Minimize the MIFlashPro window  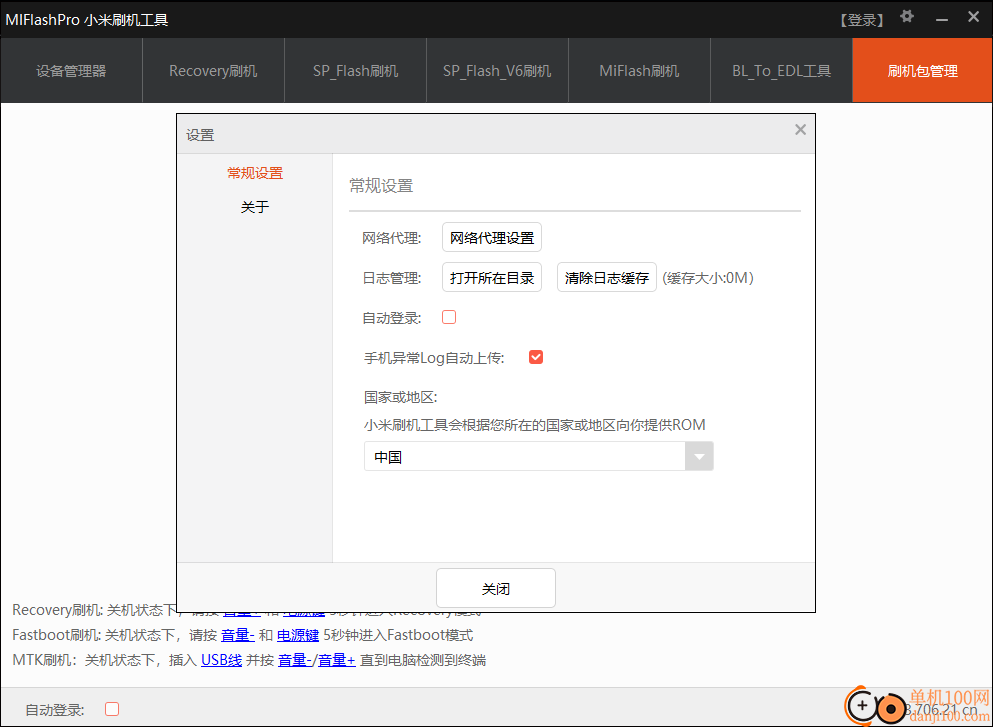pos(942,19)
